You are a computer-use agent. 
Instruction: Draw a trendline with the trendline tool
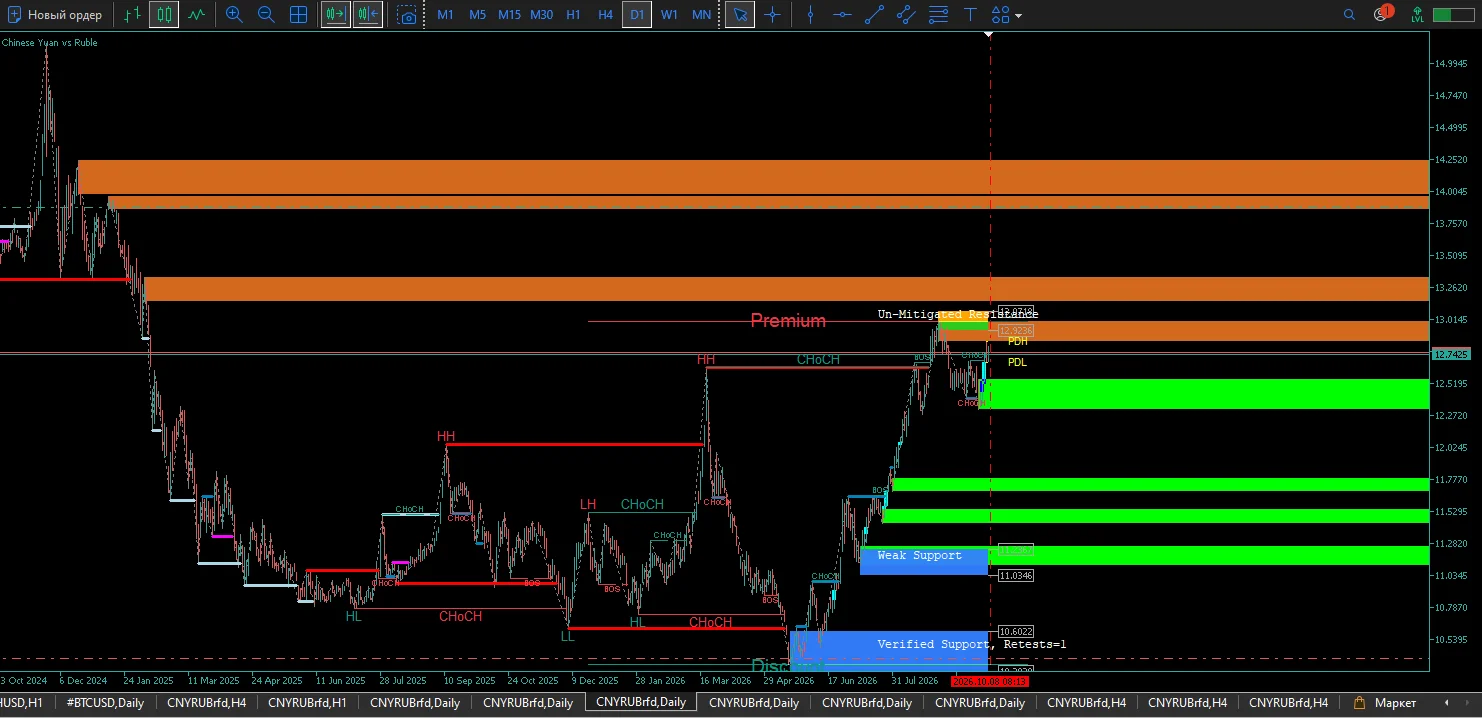874,15
